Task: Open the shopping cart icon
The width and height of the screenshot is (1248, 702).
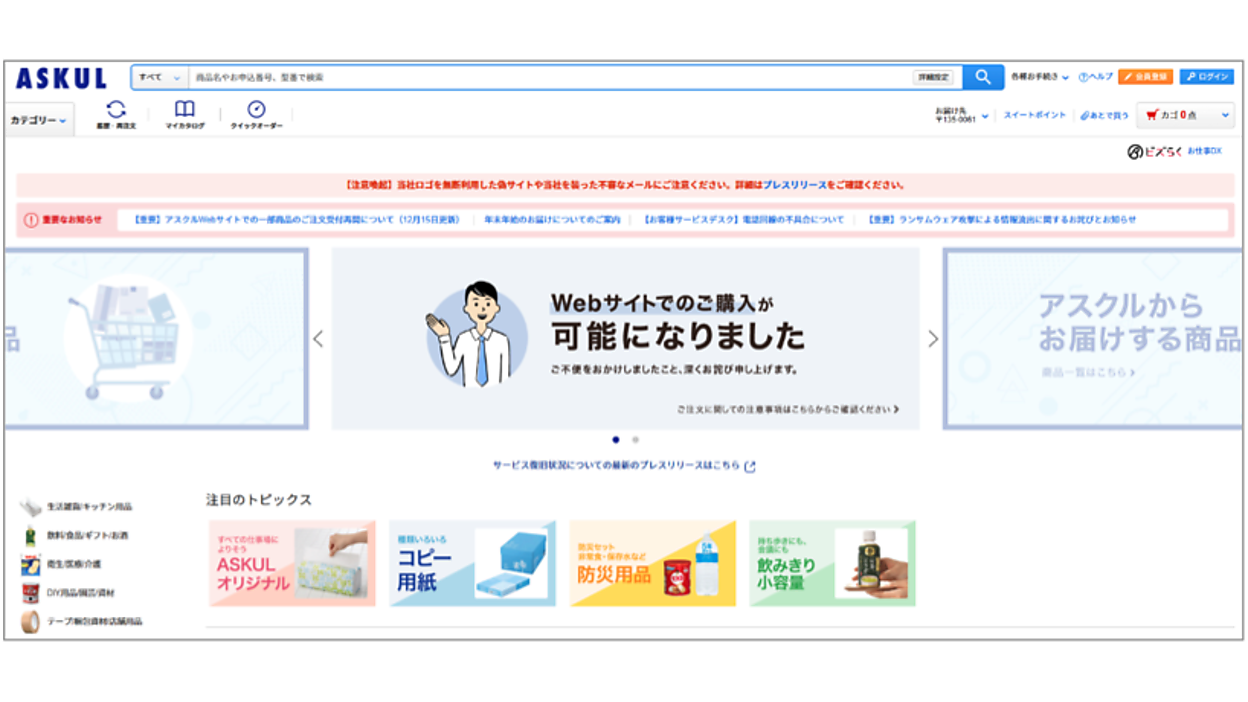Action: [x=1152, y=115]
